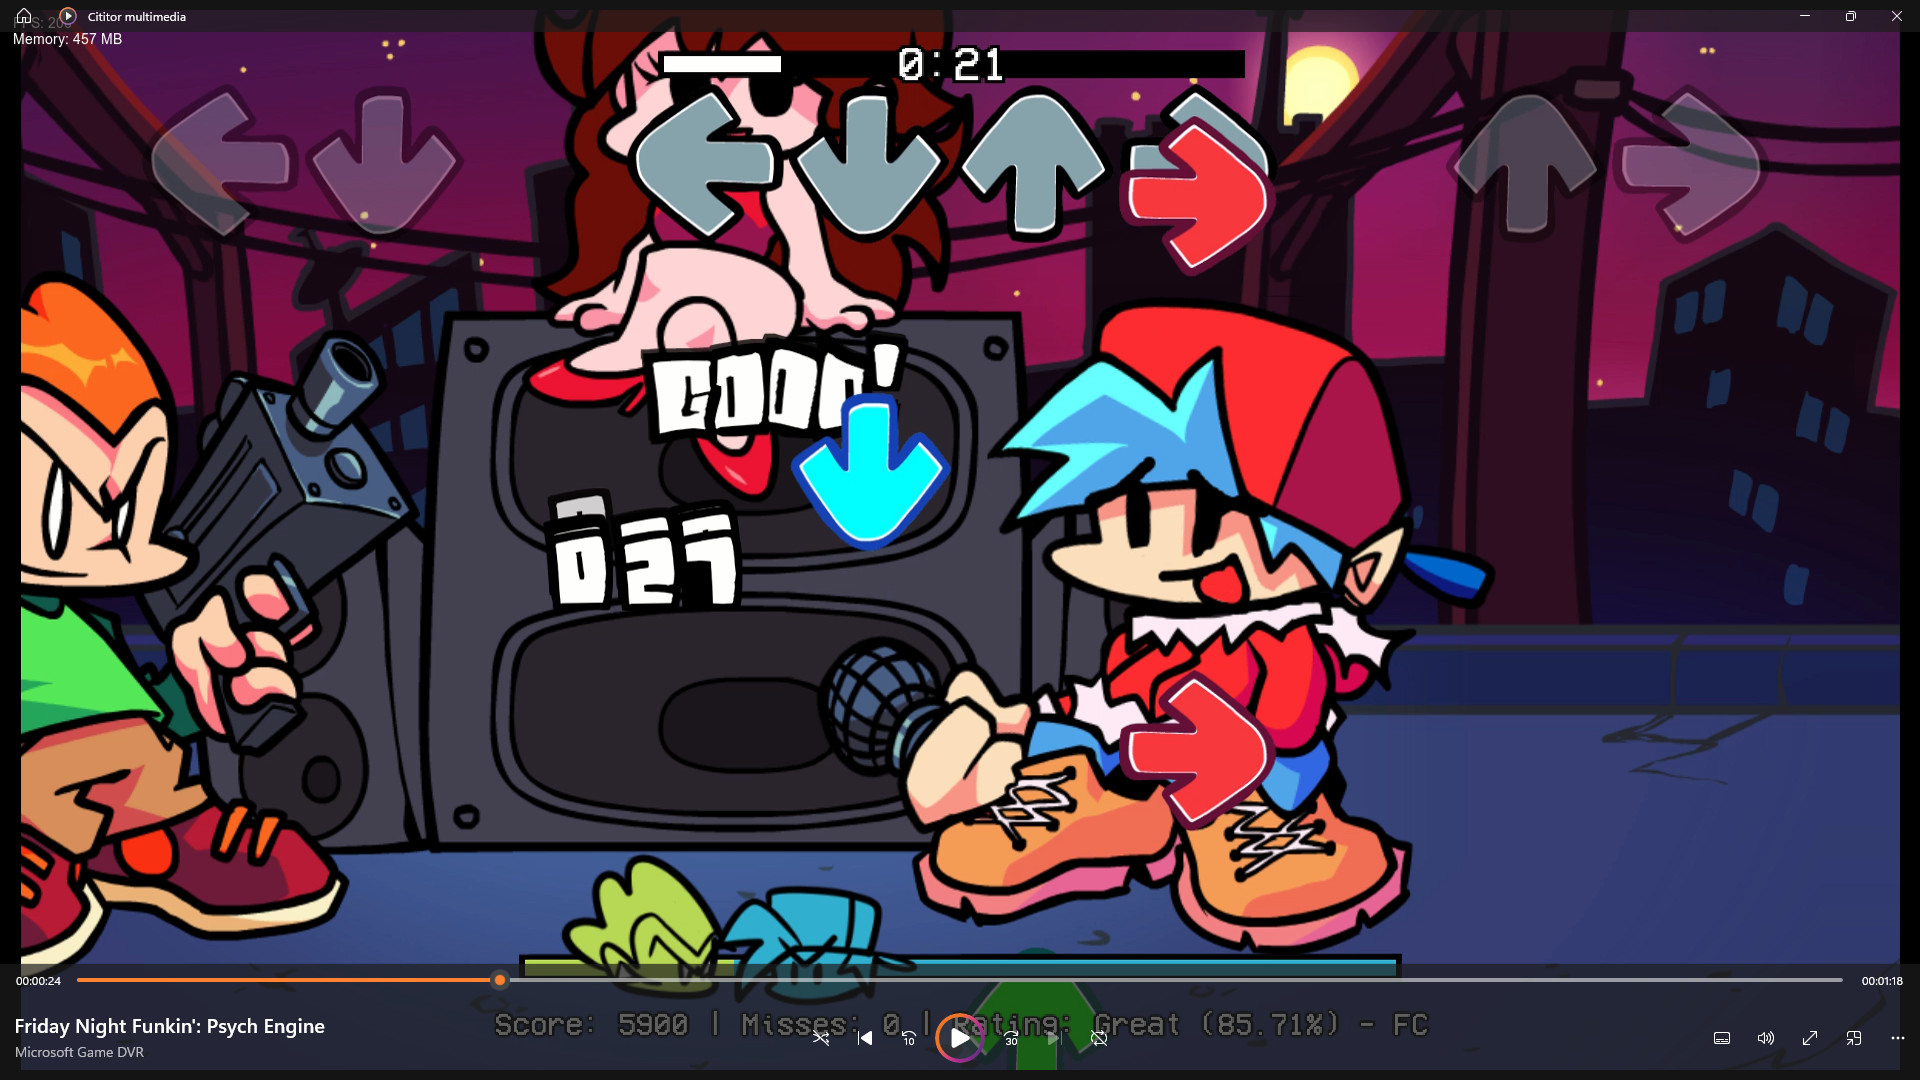Image resolution: width=1920 pixels, height=1080 pixels.
Task: Click the Media Player app logo in title bar
Action: [68, 16]
